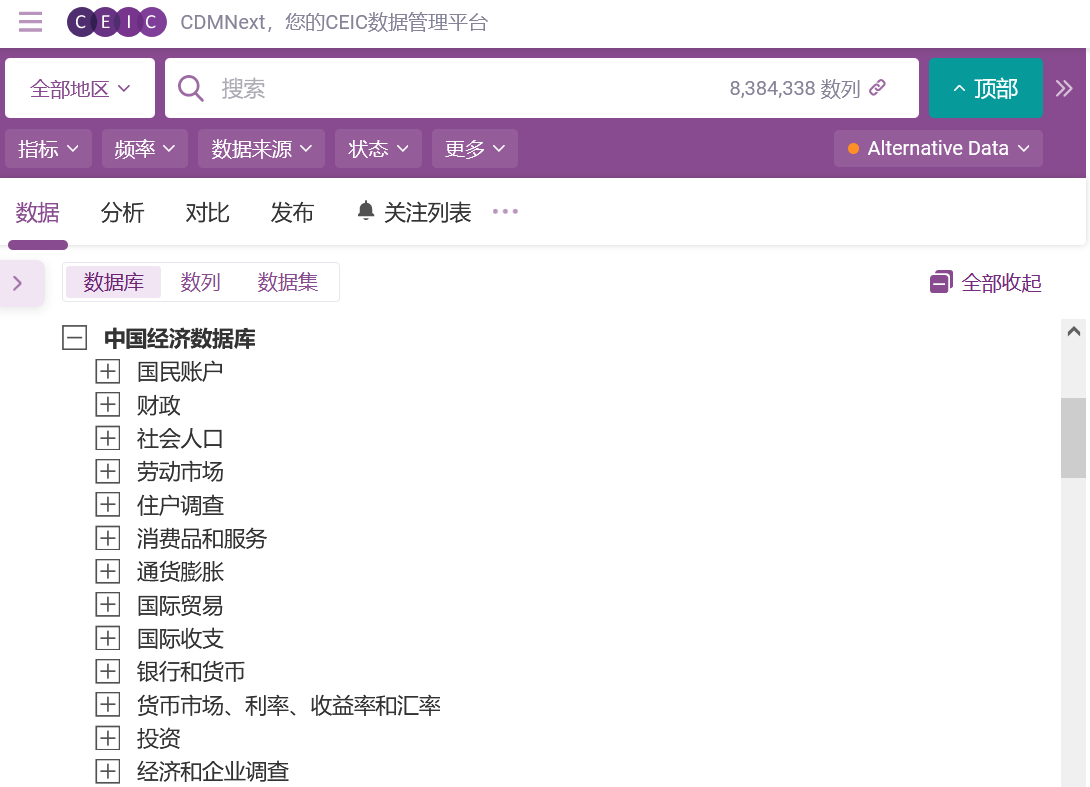Open the Alternative Data dropdown
The image size is (1090, 787).
(x=938, y=148)
